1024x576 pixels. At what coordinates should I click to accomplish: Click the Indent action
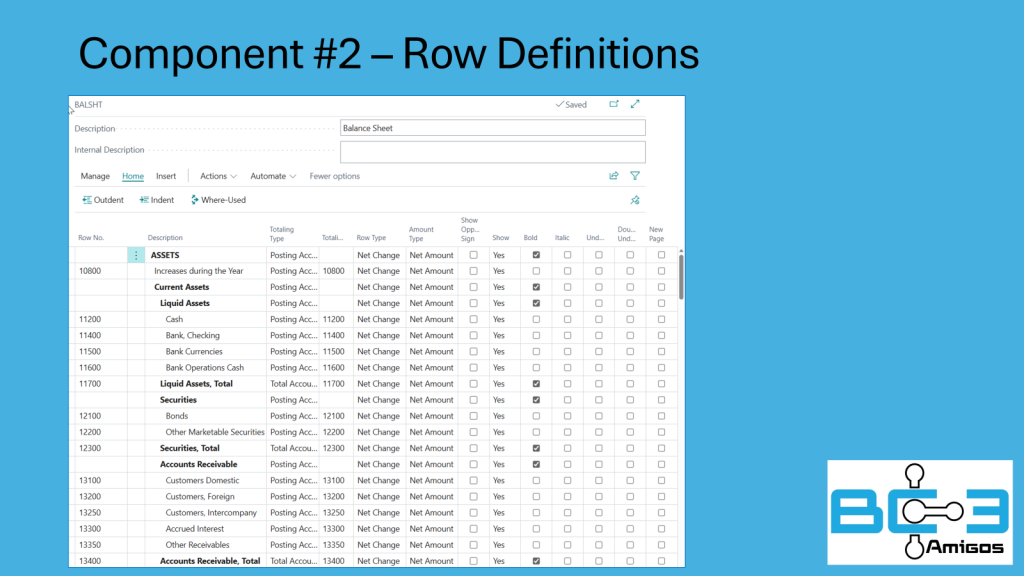(x=157, y=200)
